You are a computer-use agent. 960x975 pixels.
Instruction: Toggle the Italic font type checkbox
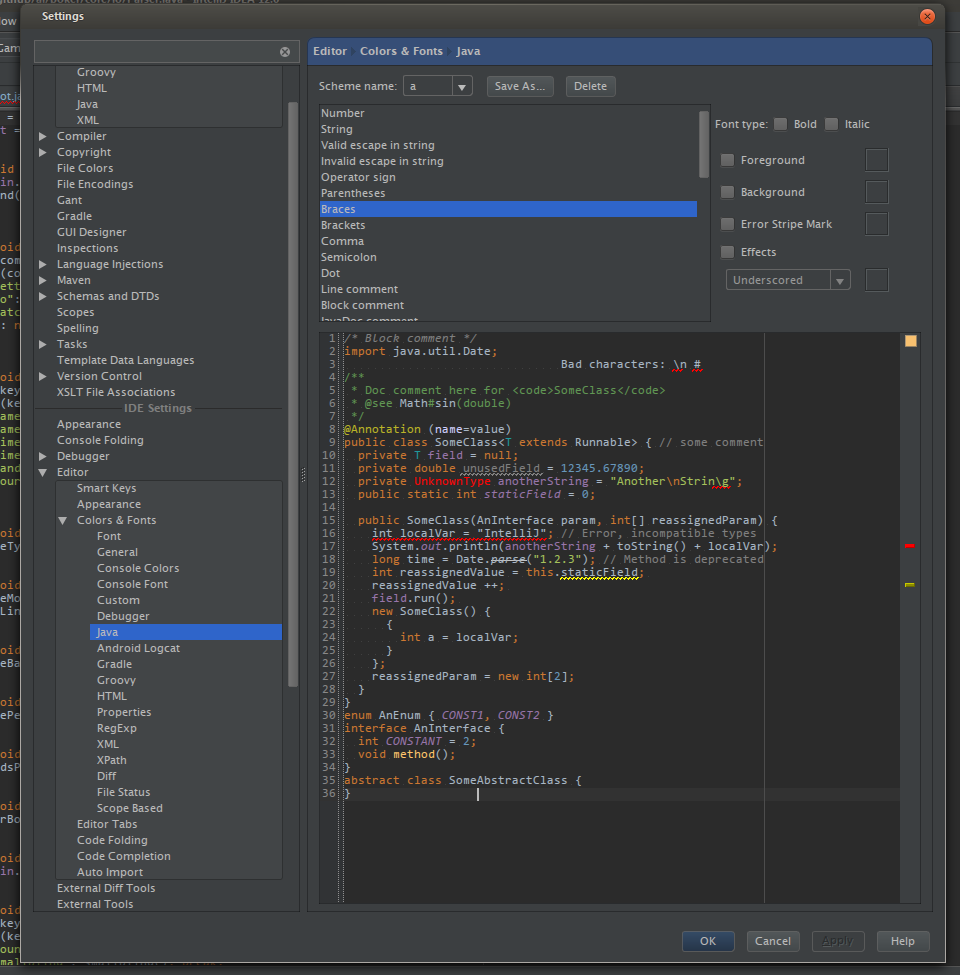pos(831,124)
